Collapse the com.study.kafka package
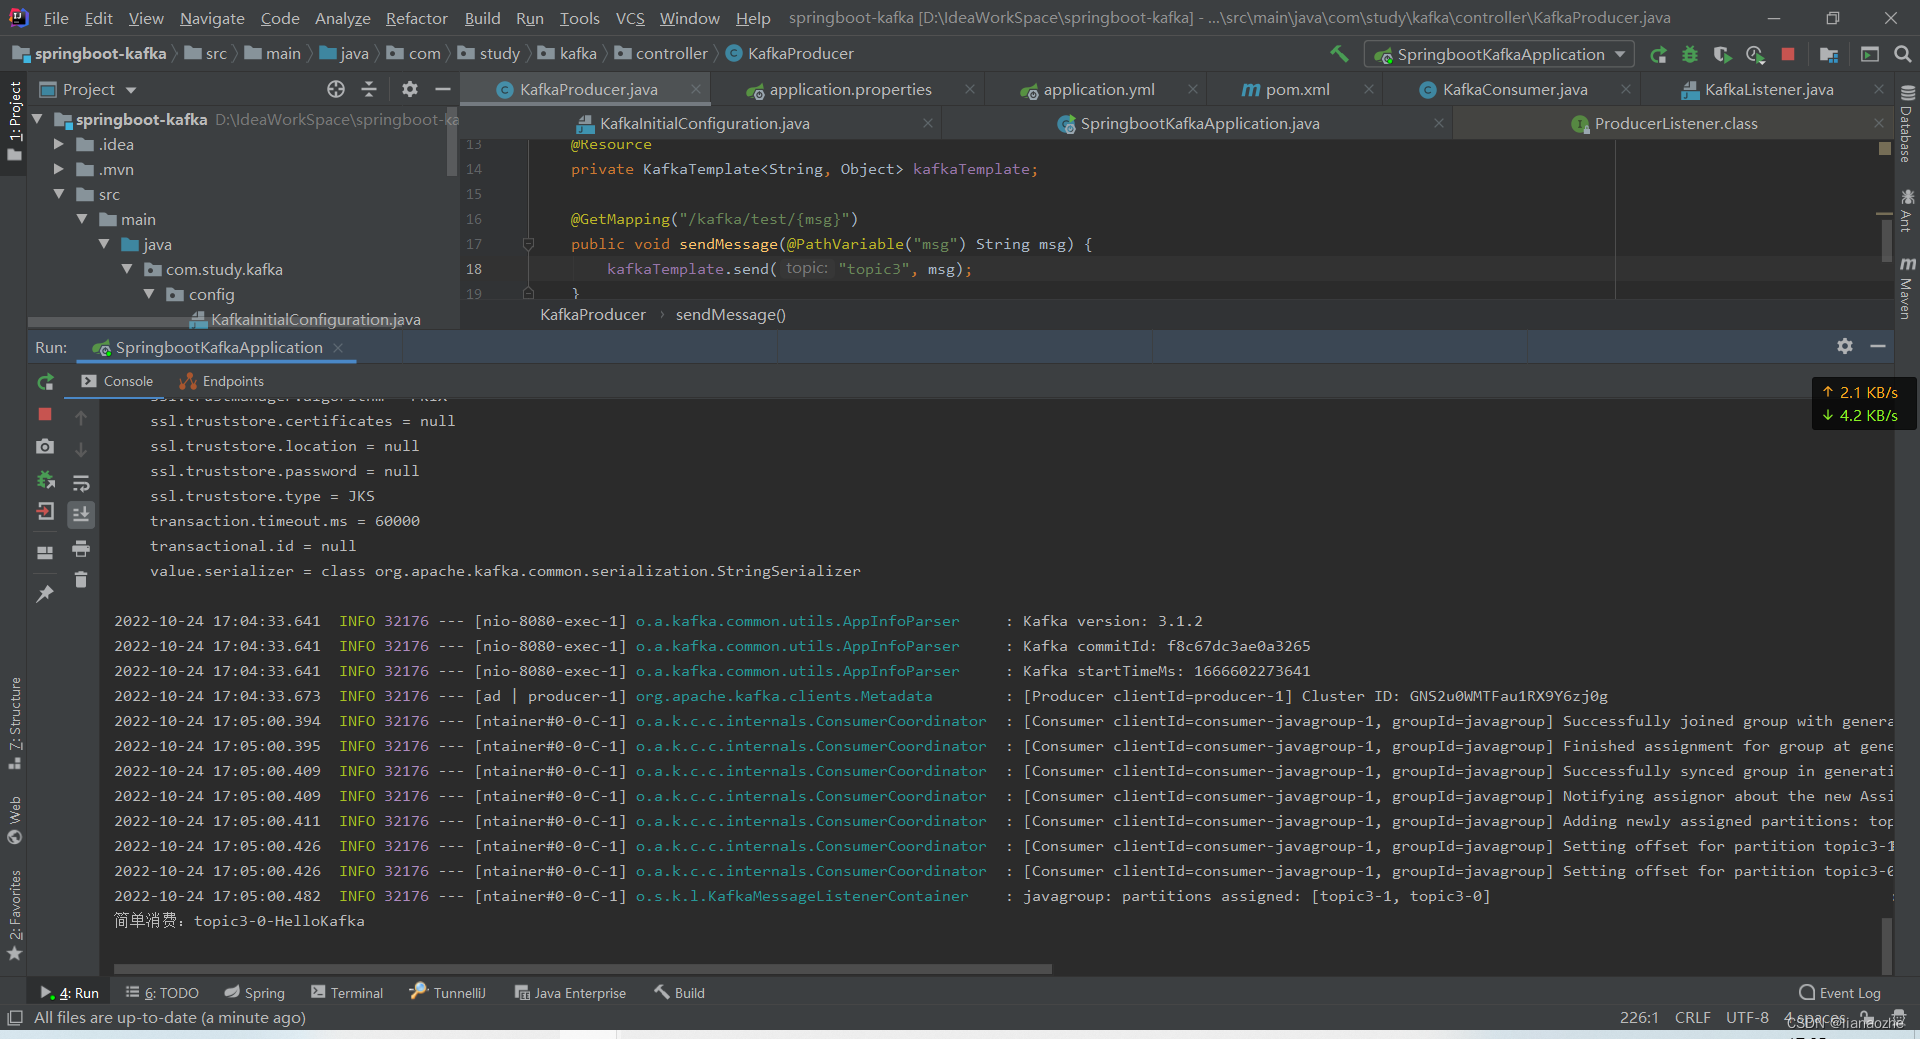The height and width of the screenshot is (1039, 1920). pos(127,269)
